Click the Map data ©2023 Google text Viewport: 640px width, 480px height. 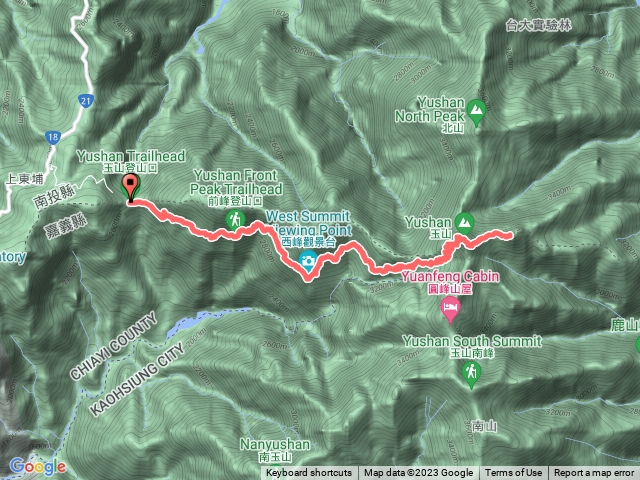(419, 473)
